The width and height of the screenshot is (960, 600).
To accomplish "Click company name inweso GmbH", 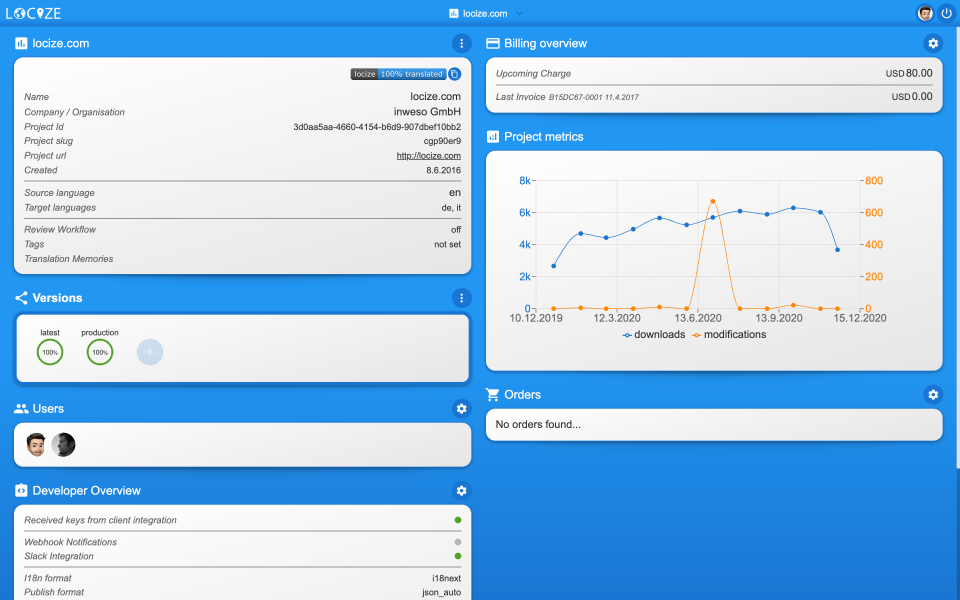I will (x=427, y=111).
